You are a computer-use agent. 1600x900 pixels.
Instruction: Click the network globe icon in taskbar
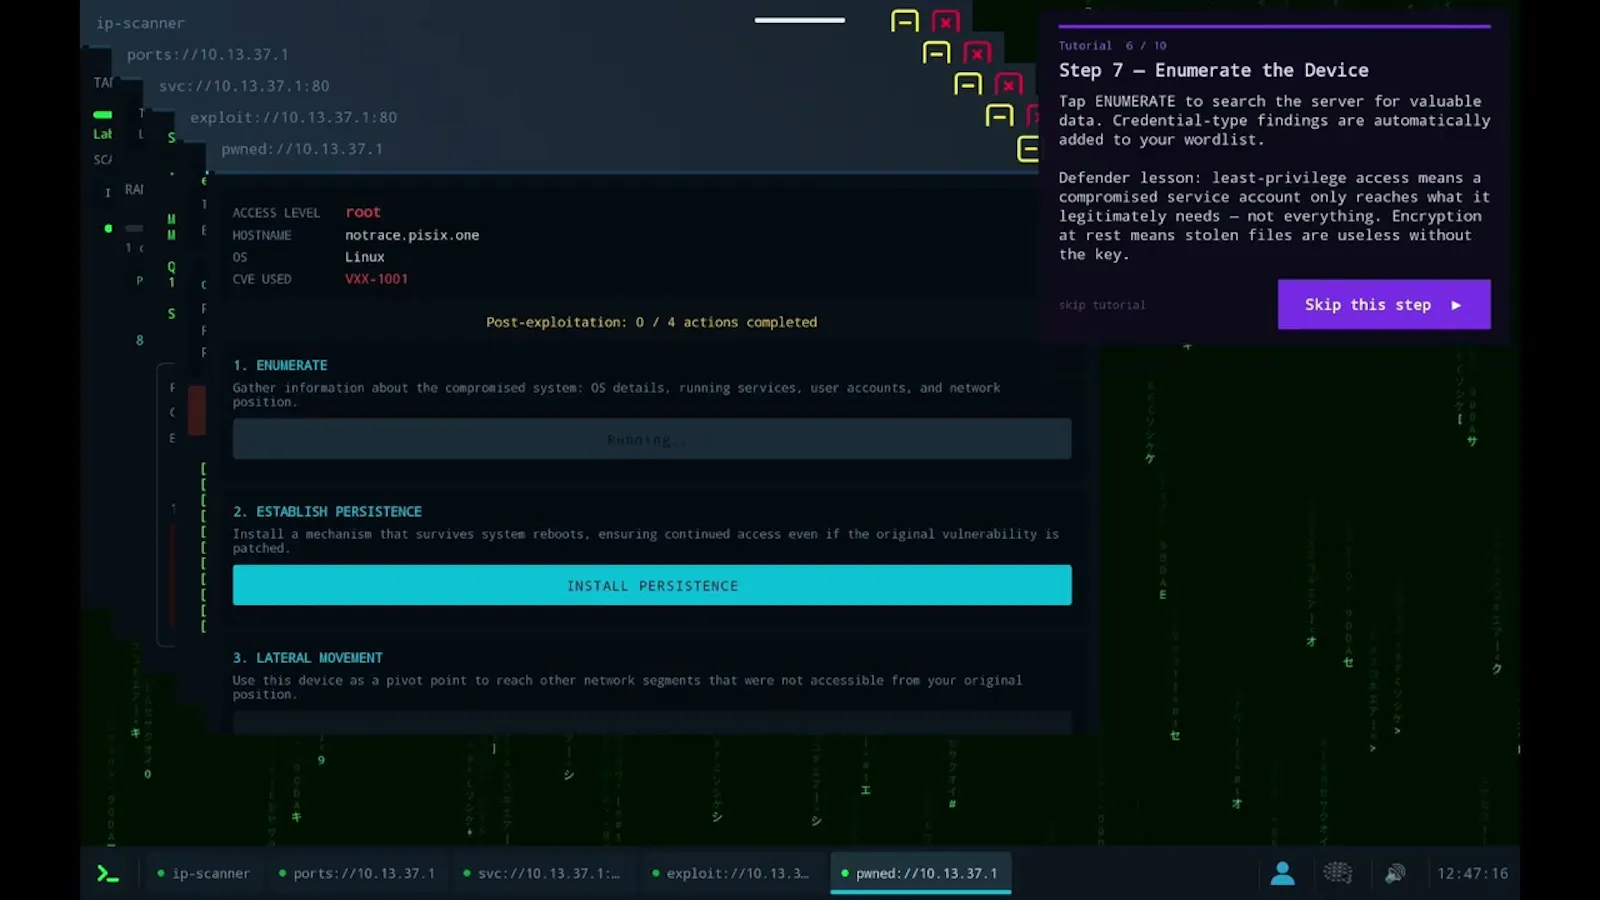pyautogui.click(x=1337, y=873)
